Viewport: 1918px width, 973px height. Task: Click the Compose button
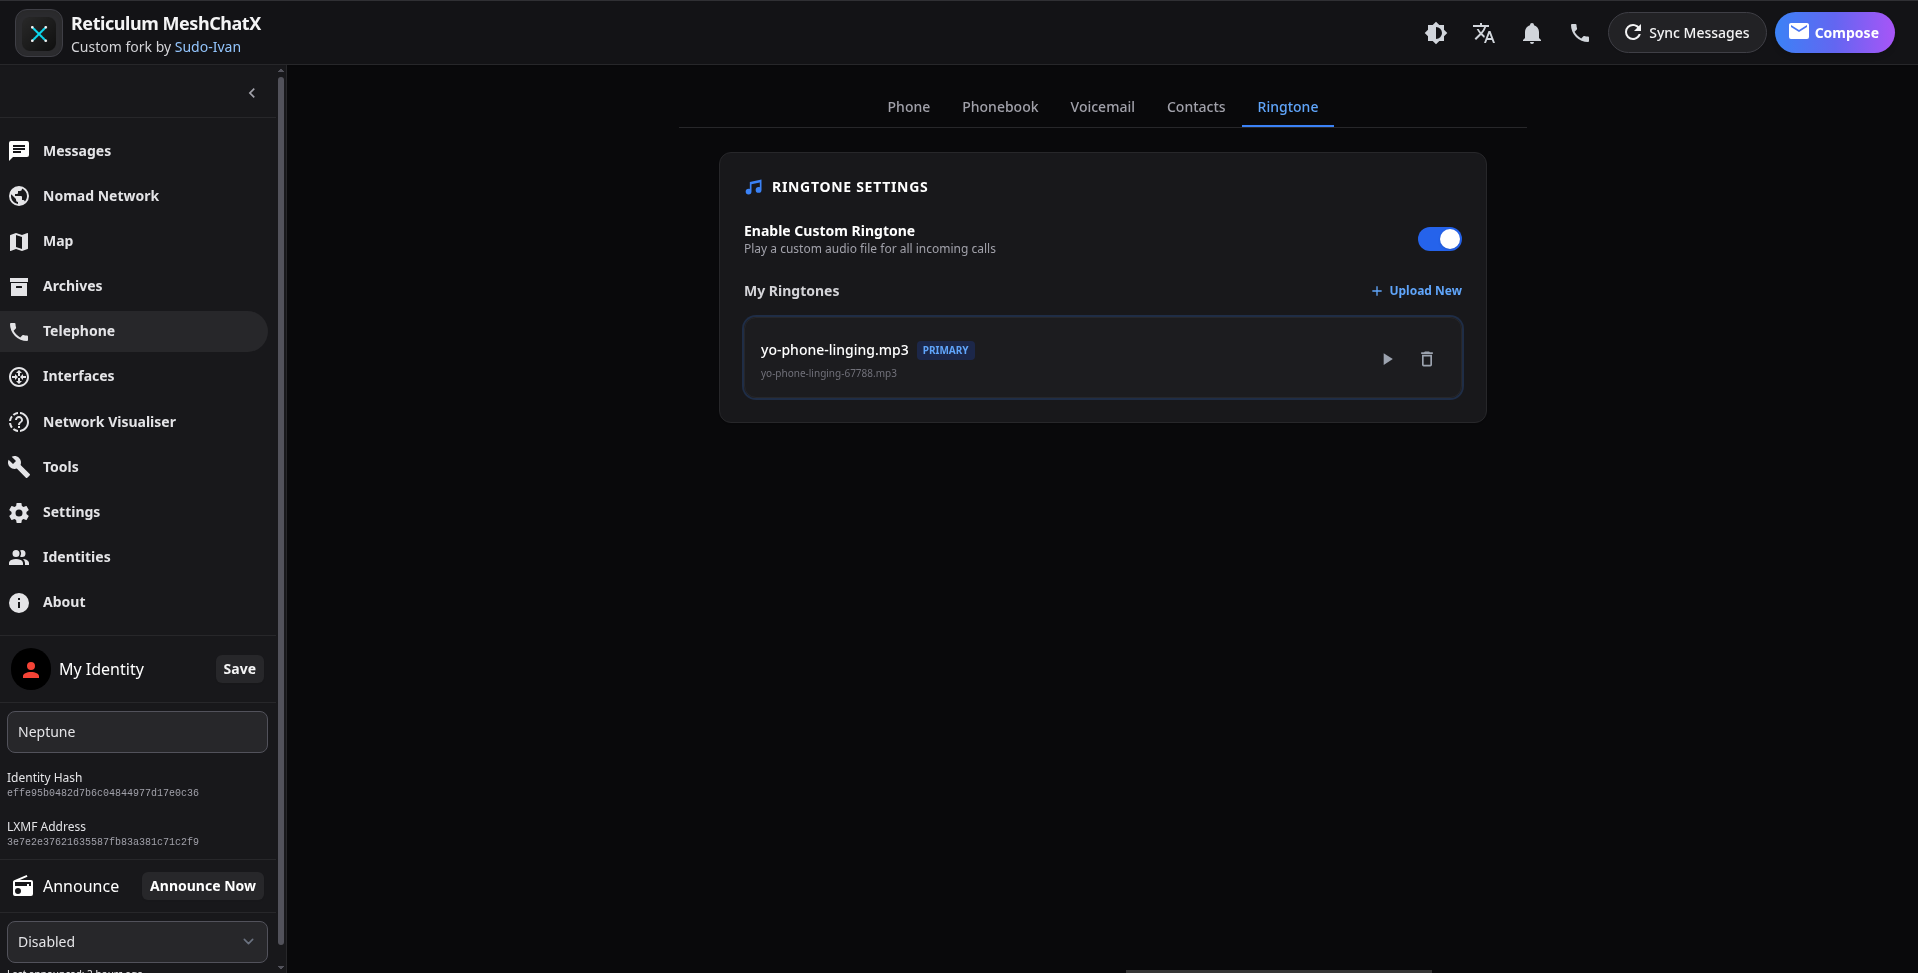1834,33
